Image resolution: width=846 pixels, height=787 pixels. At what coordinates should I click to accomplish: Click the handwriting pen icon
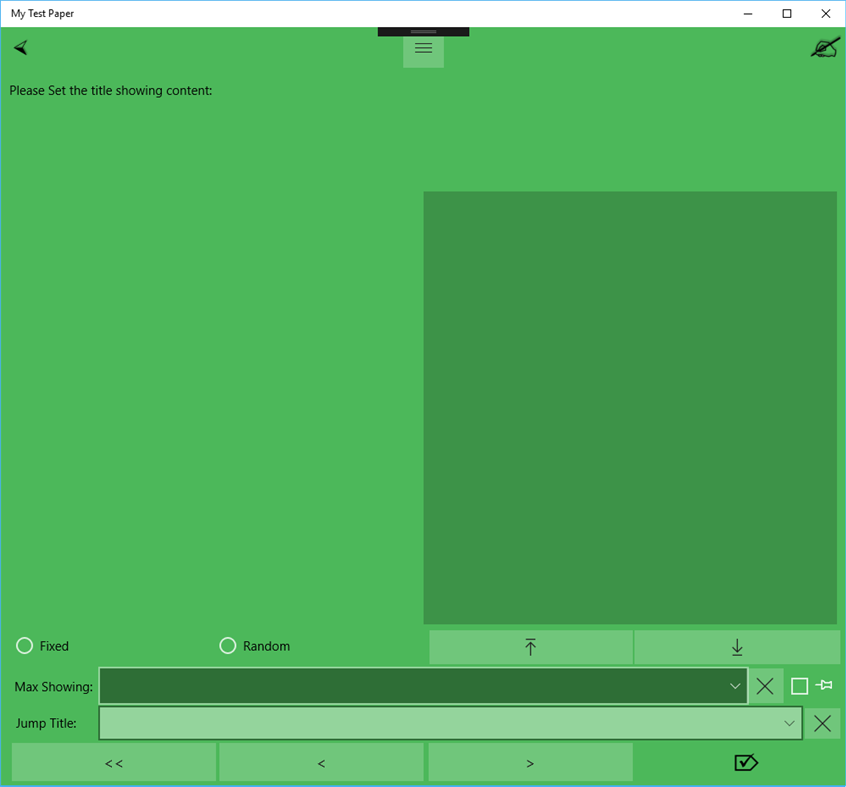[825, 47]
